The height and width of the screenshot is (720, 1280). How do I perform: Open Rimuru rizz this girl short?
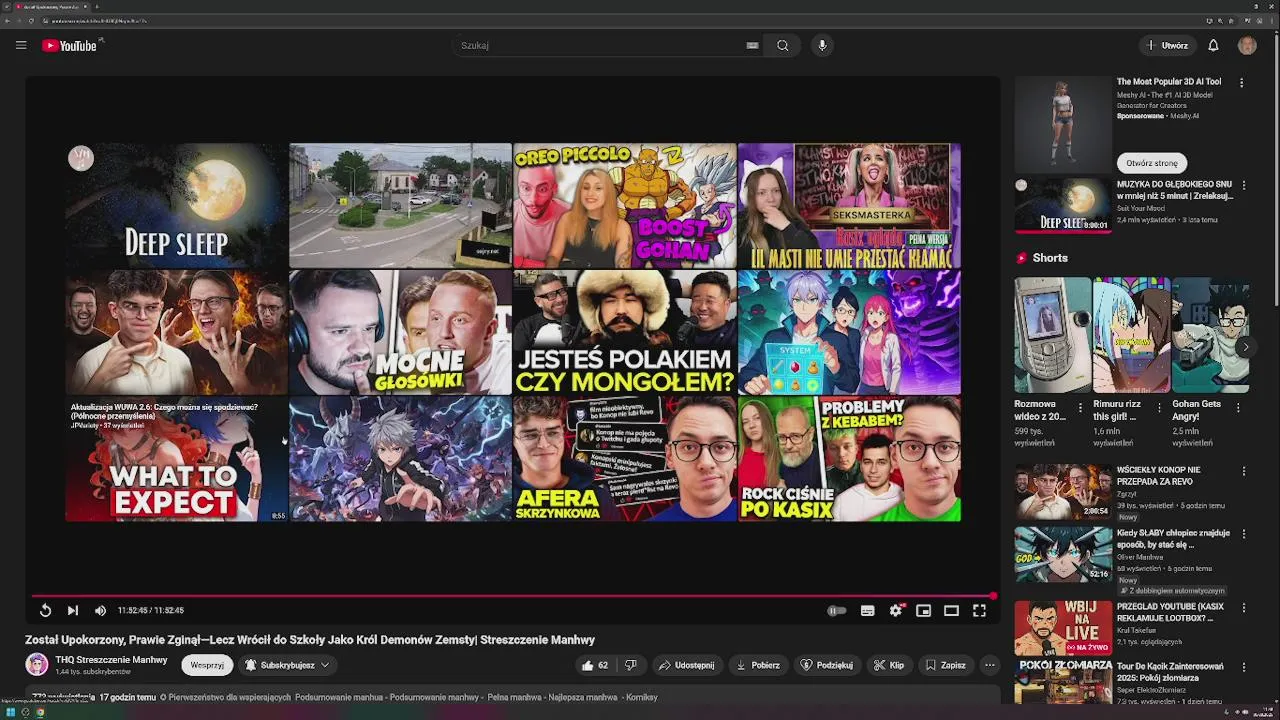pyautogui.click(x=1131, y=335)
